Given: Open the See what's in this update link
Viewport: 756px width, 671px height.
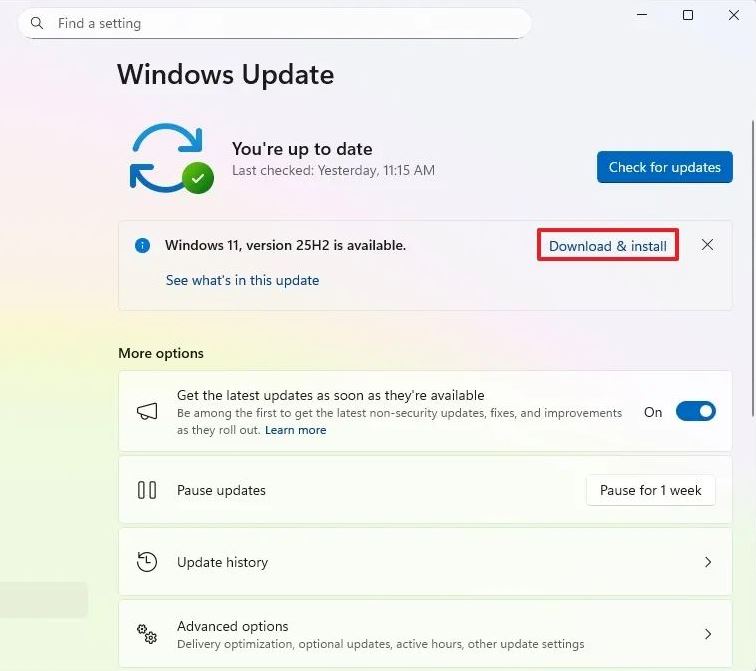Looking at the screenshot, I should [242, 281].
